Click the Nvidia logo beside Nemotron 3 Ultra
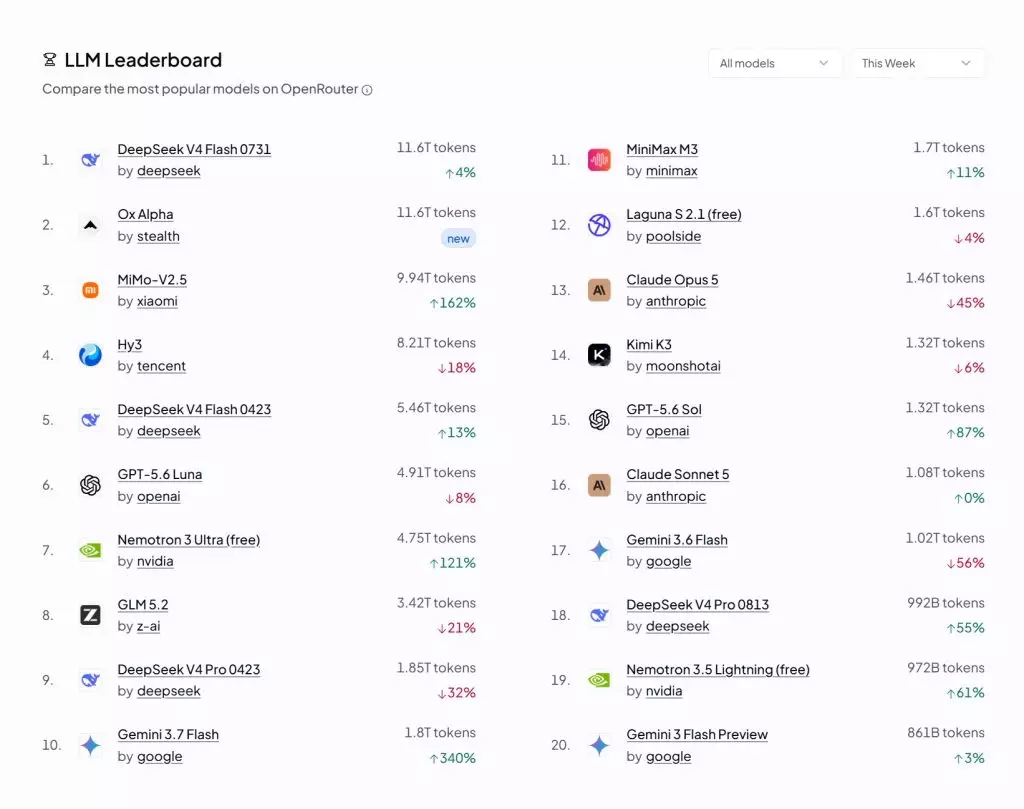The width and height of the screenshot is (1024, 809). click(90, 550)
